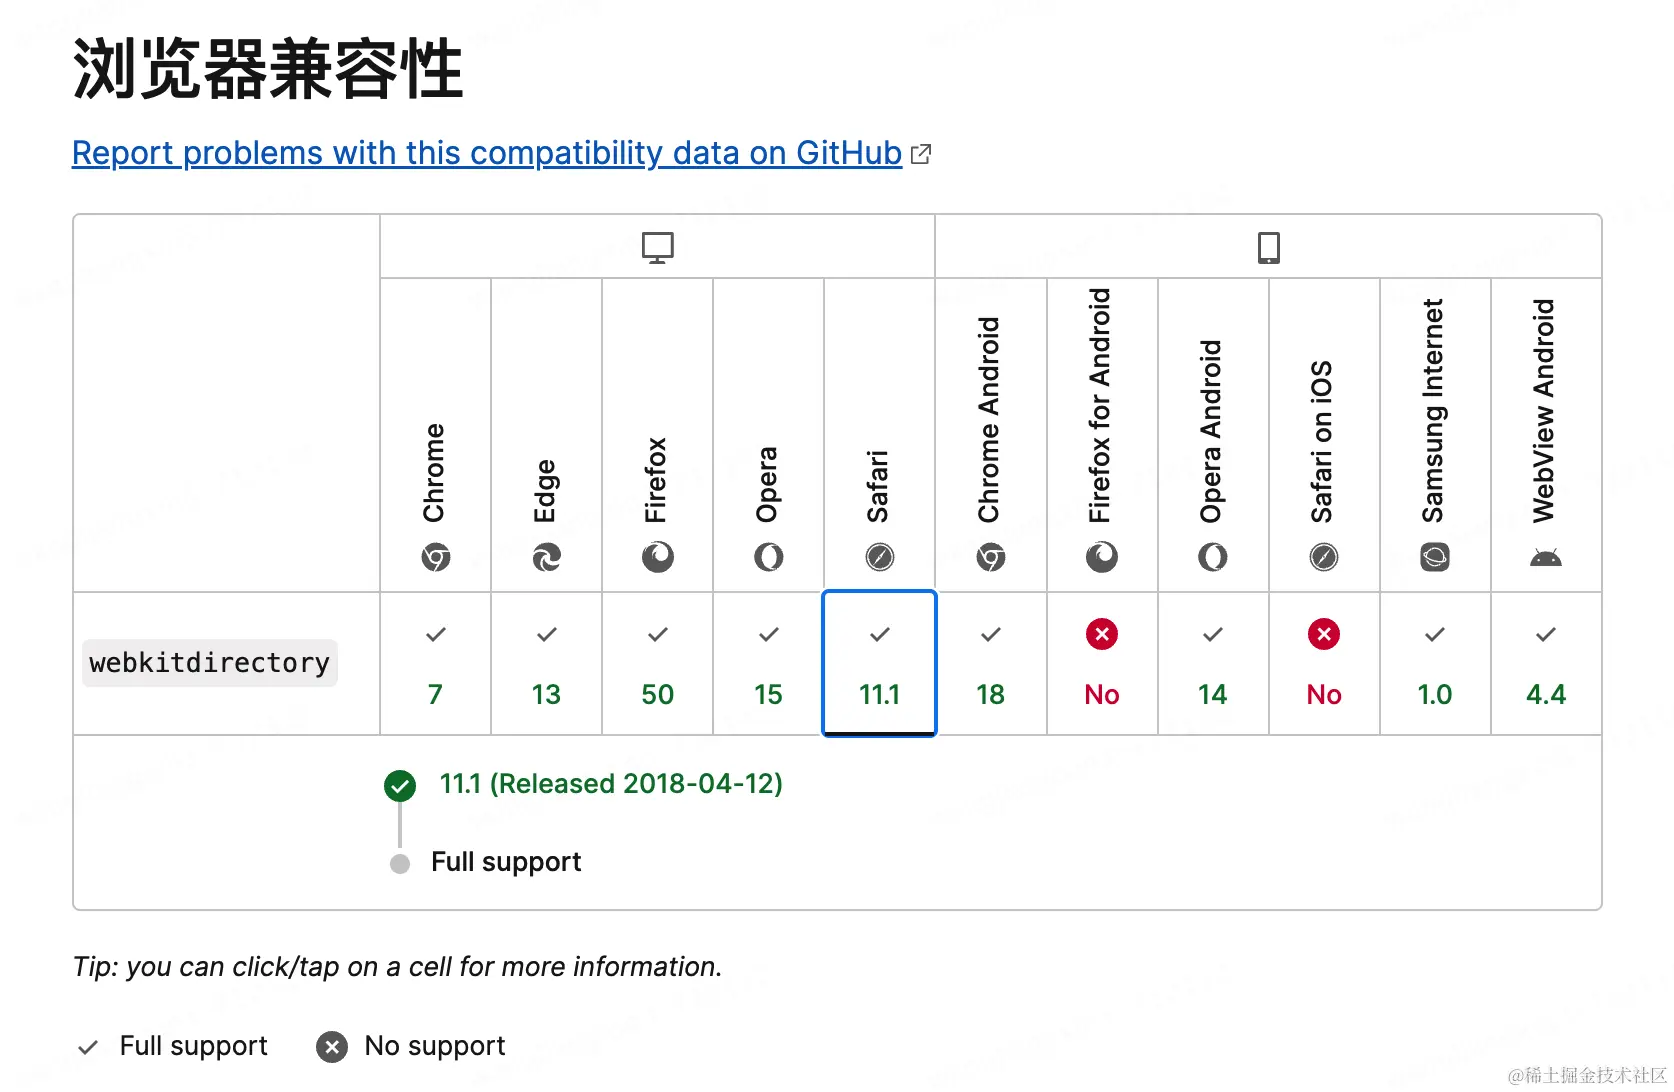Image resolution: width=1674 pixels, height=1092 pixels.
Task: Click the Chrome browser logo icon
Action: (435, 557)
